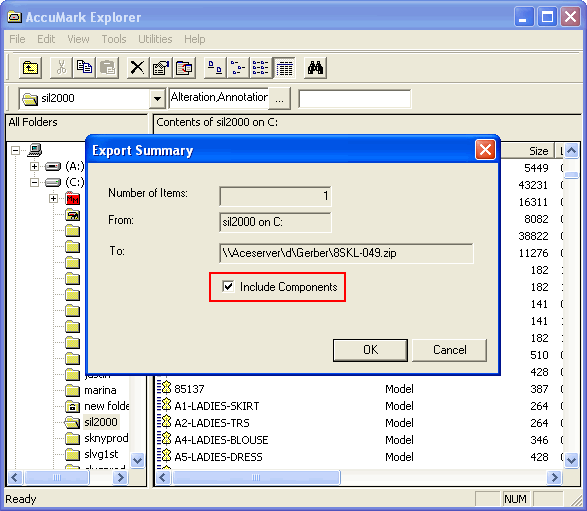Open the Utilities menu
The width and height of the screenshot is (587, 511).
(155, 39)
